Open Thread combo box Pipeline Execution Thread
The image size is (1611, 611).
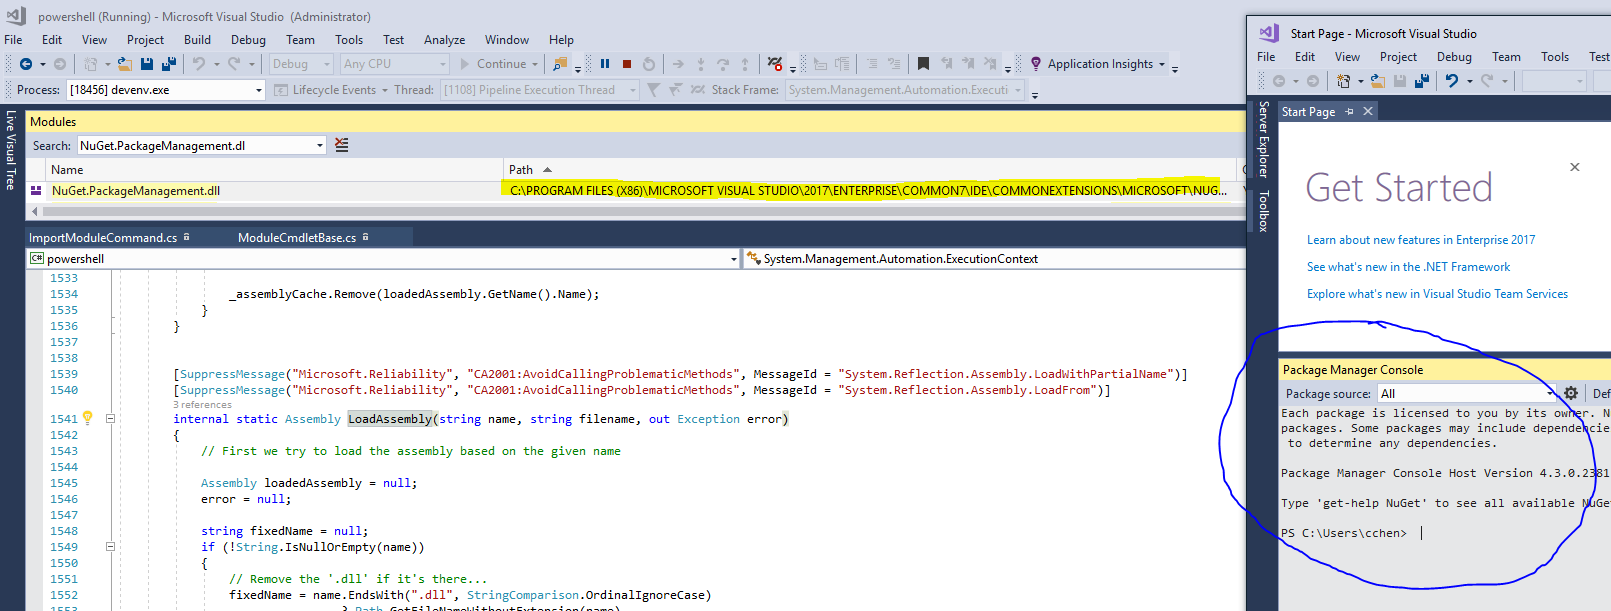pos(540,90)
